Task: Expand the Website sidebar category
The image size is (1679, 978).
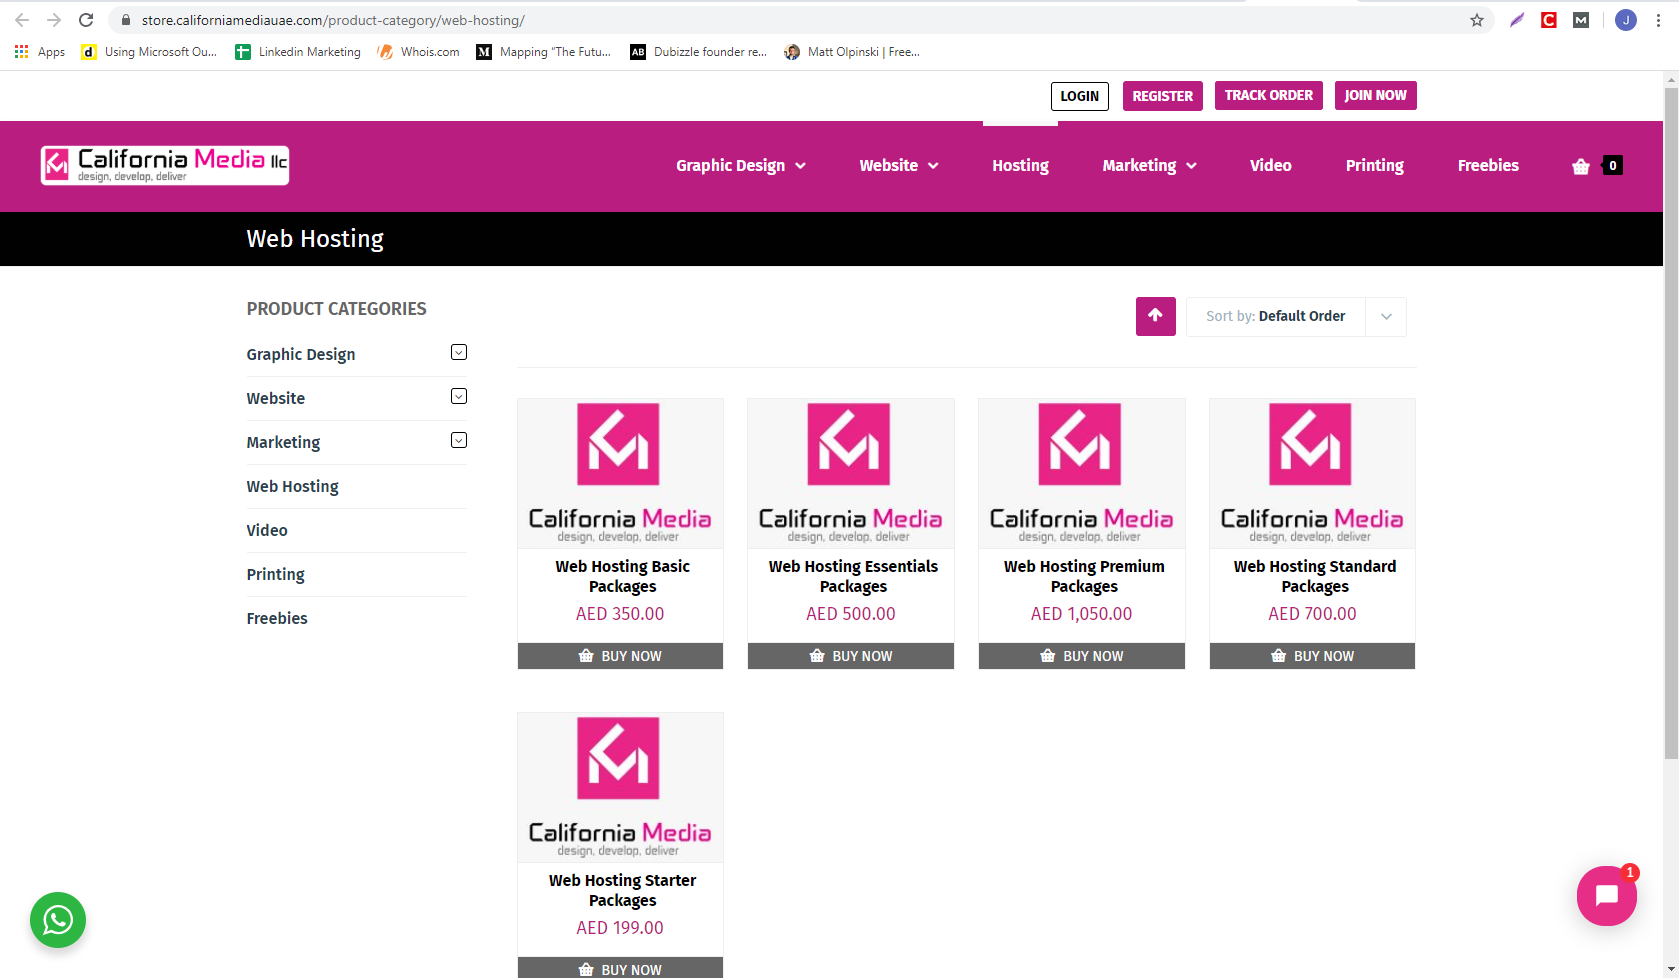Action: (459, 397)
